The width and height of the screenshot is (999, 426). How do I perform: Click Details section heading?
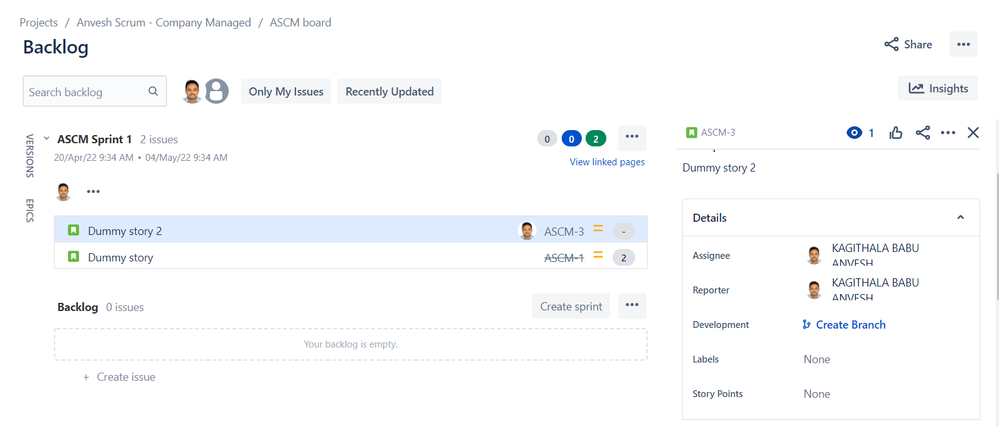coord(710,218)
